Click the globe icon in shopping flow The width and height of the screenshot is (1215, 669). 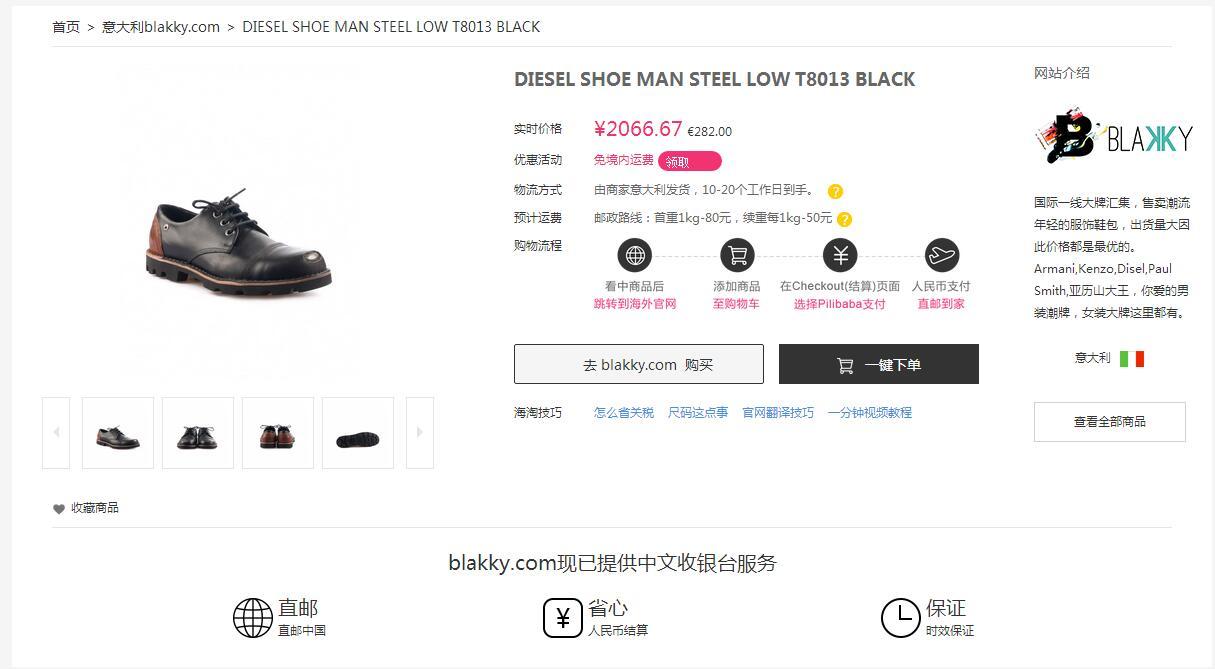pos(635,255)
